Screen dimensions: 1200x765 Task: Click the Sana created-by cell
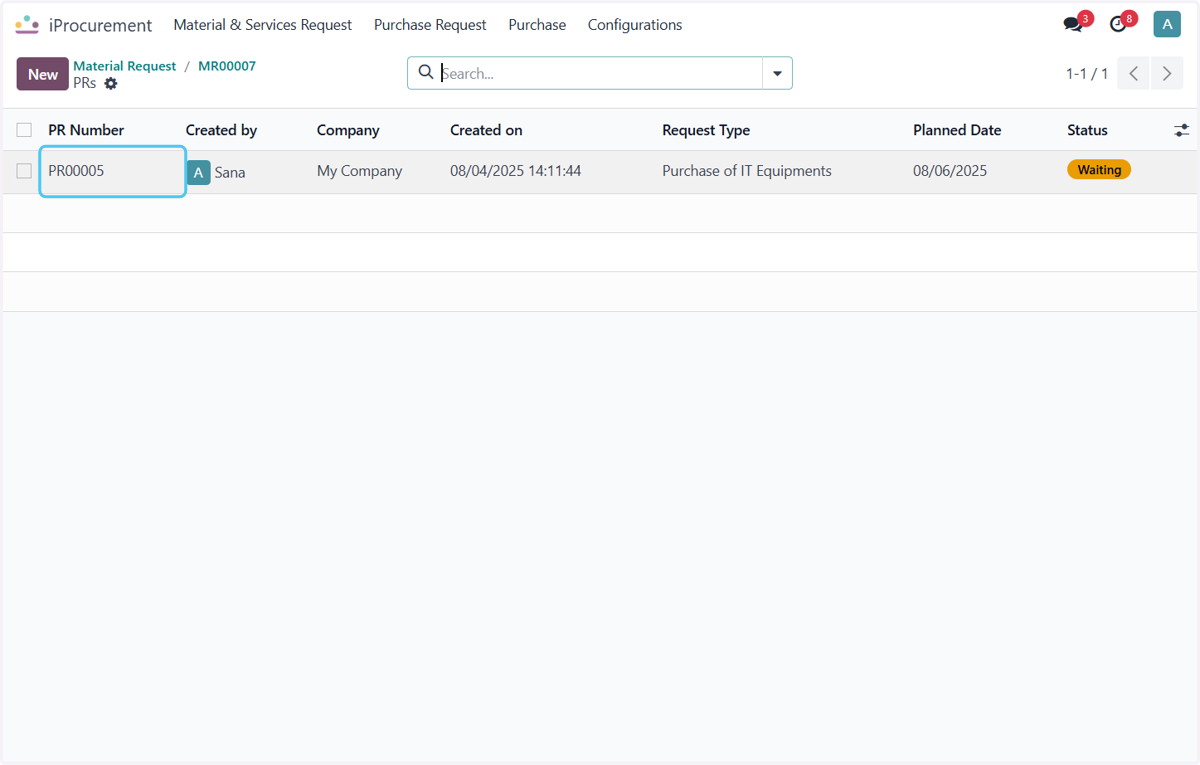tap(230, 172)
